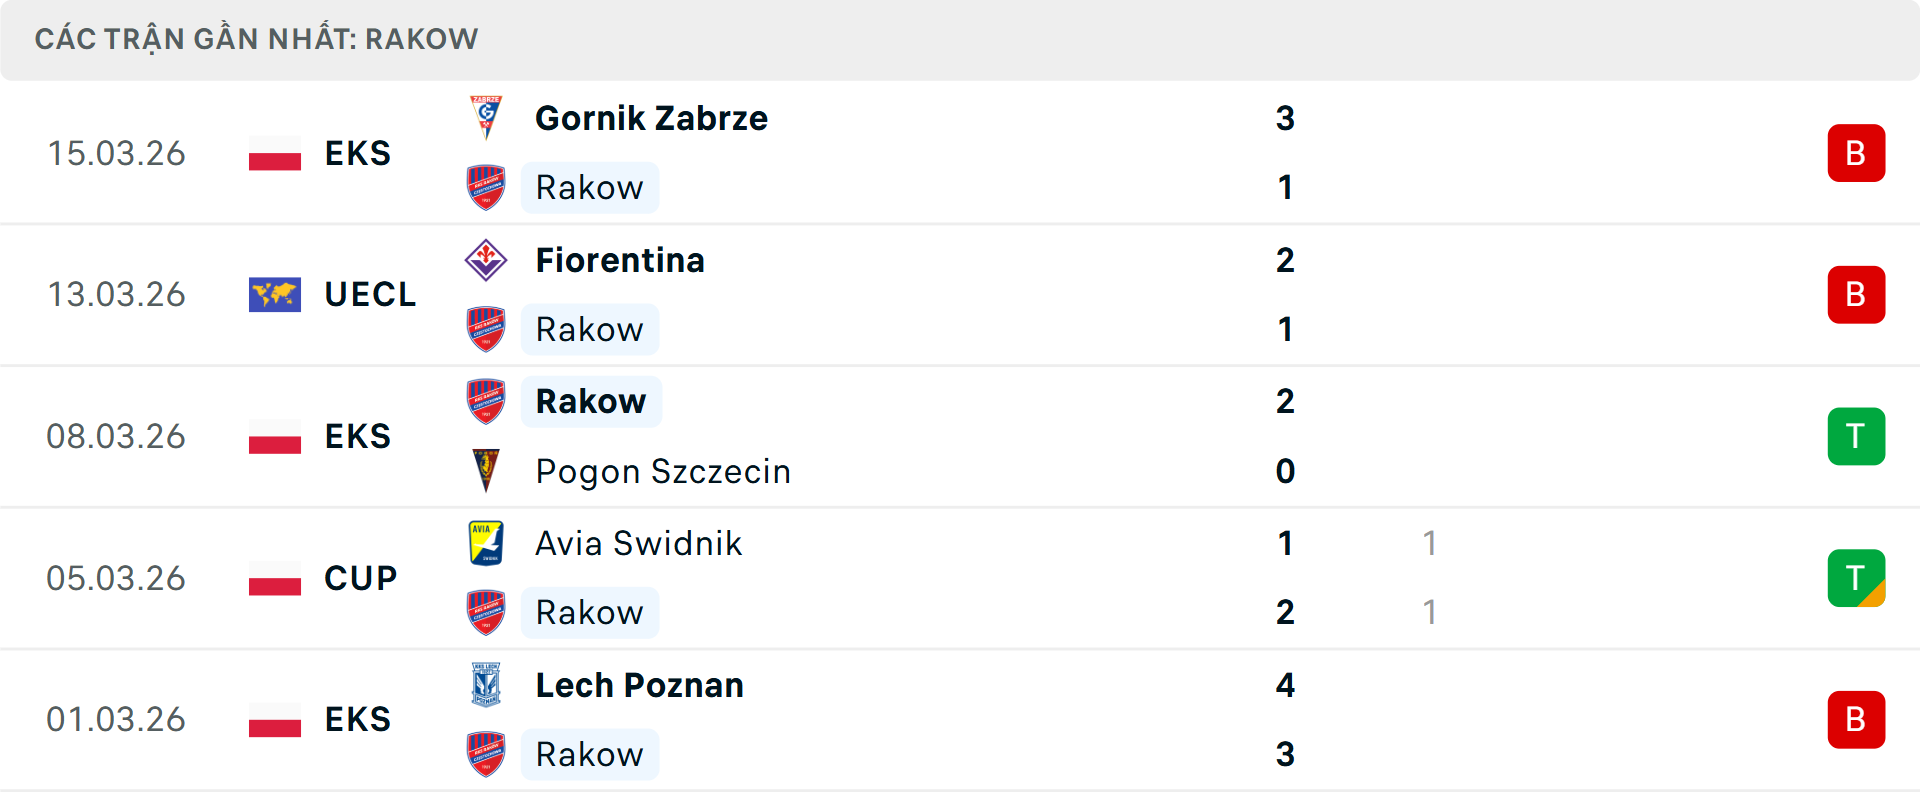
Task: Open Lech Poznan team link
Action: [x=640, y=685]
